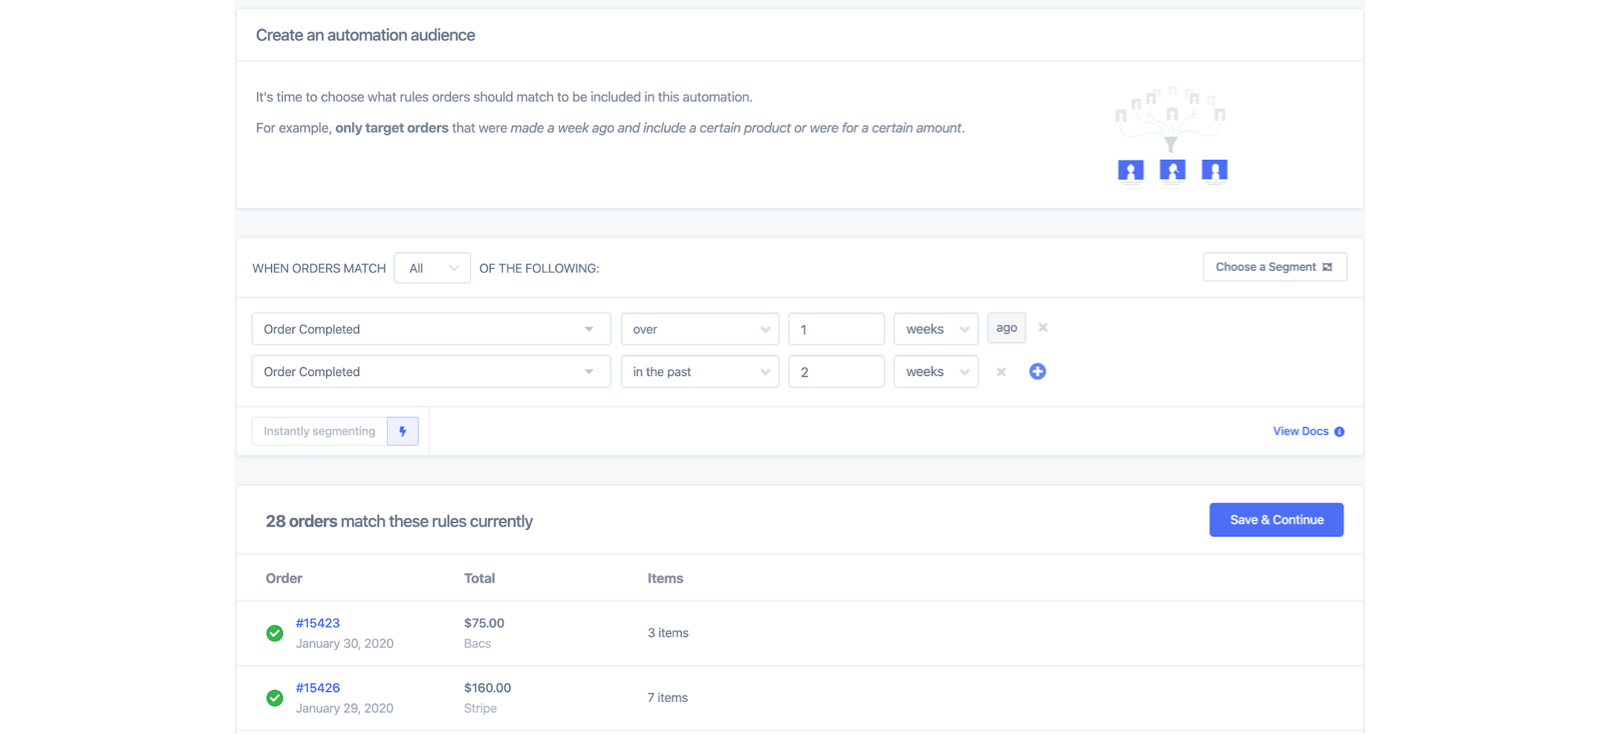
Task: Expand second 'Order Completed' rule dropdown
Action: pos(431,372)
